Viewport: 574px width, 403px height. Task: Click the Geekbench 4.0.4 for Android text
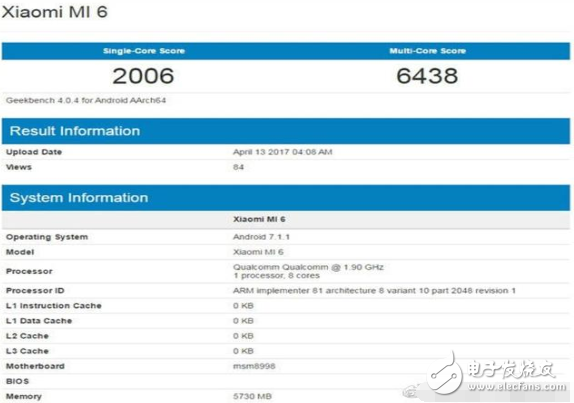86,100
